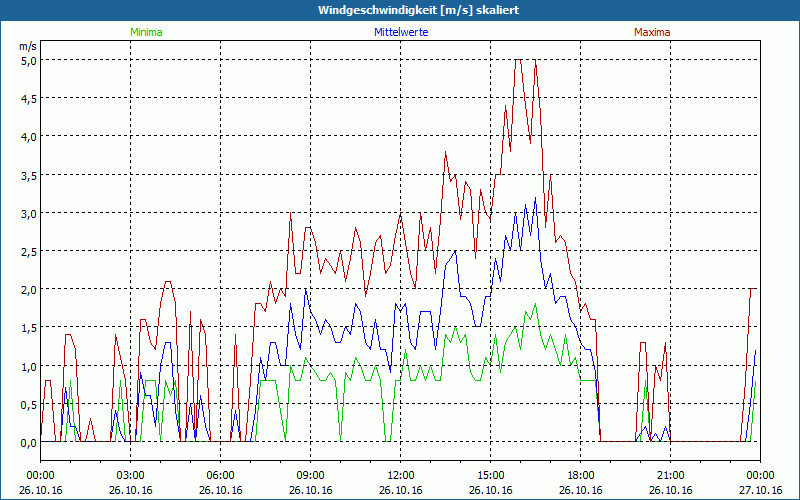
Task: Click the m/s unit label on y-axis
Action: point(27,45)
